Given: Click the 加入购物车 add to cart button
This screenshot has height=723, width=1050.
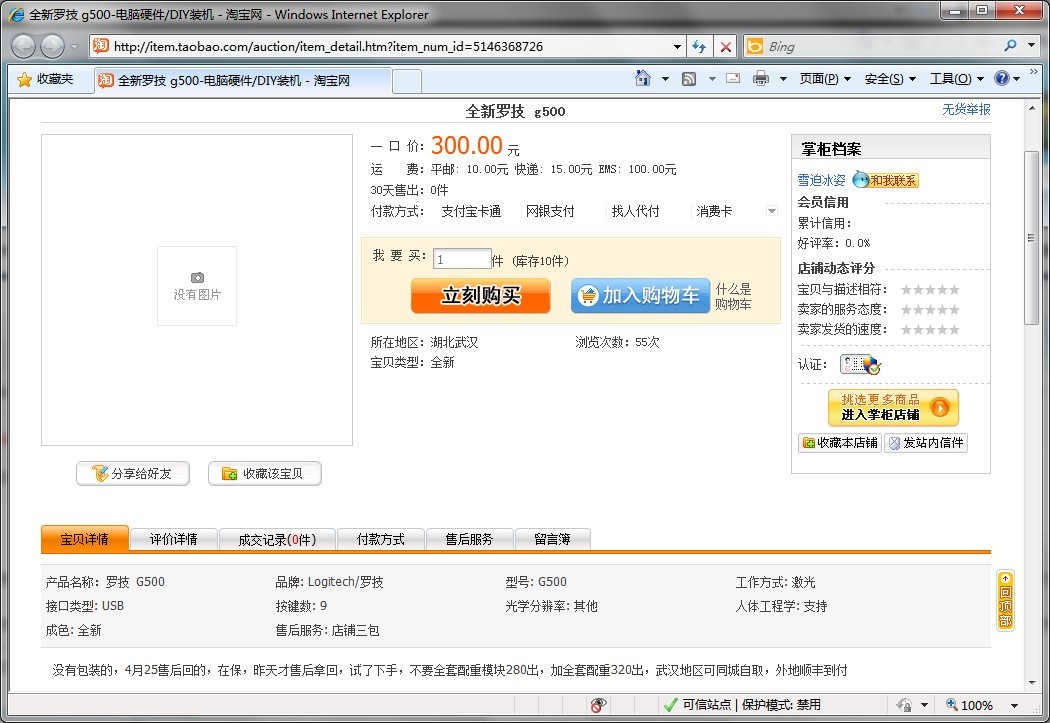Looking at the screenshot, I should [x=640, y=296].
